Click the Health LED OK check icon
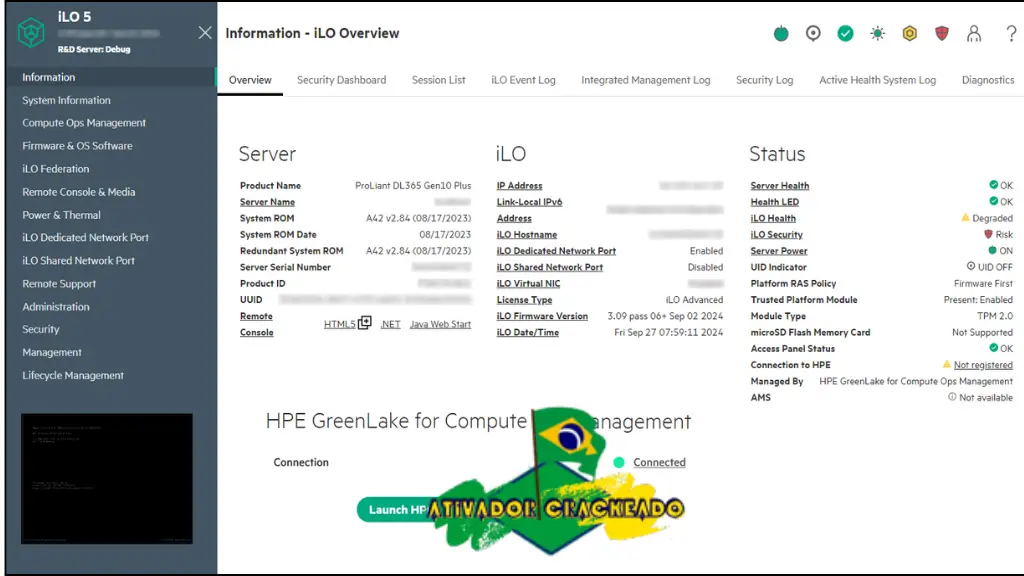1024x576 pixels. [993, 201]
